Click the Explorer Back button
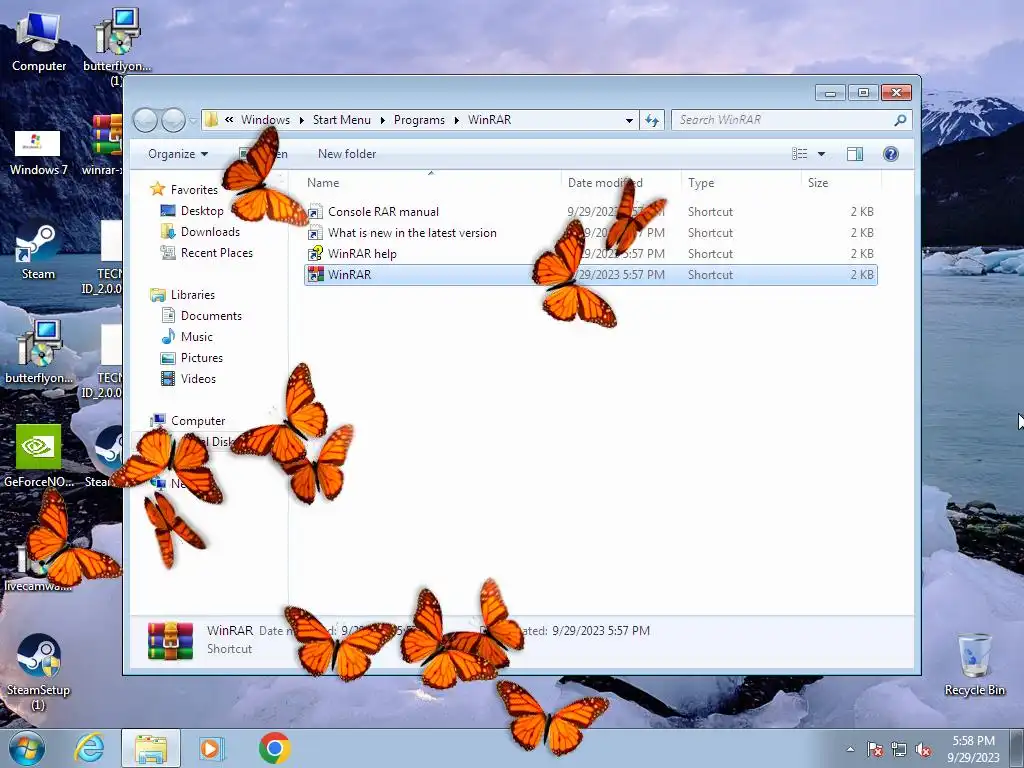Screen dimensions: 1024x768 [x=145, y=120]
